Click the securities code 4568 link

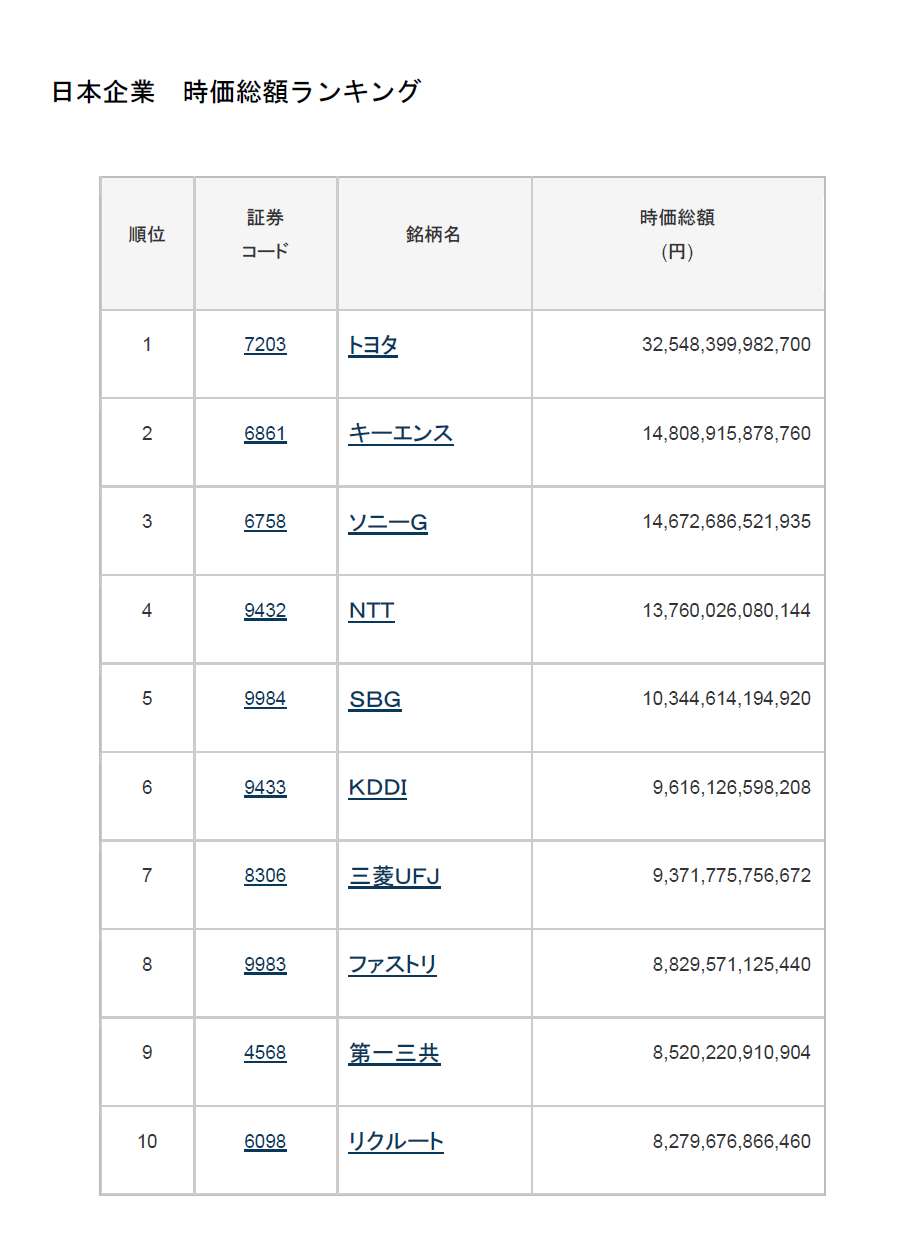click(265, 1053)
